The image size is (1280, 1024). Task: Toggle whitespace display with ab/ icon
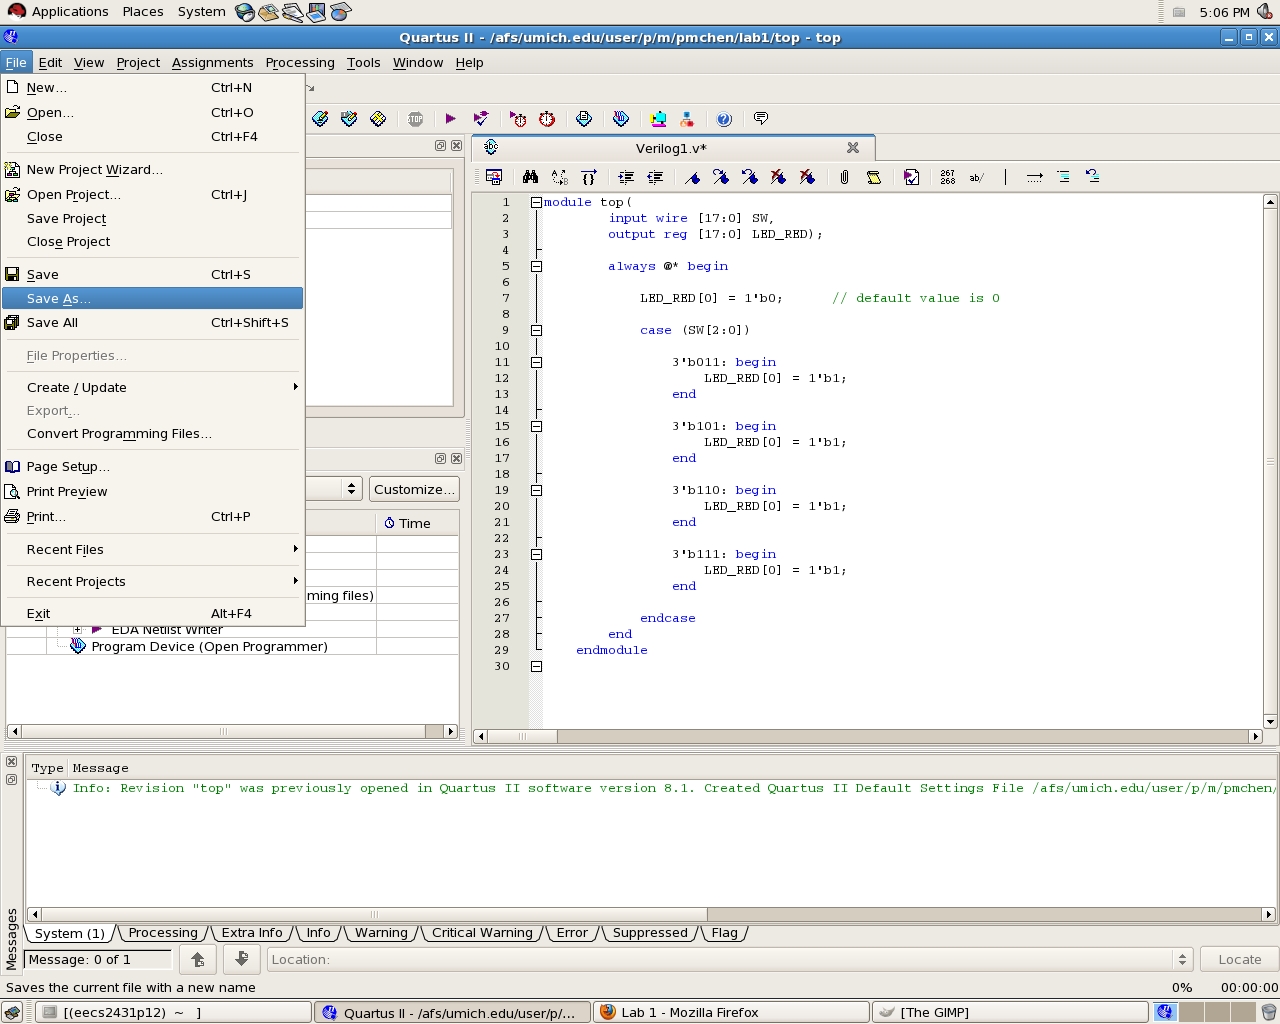[x=977, y=177]
